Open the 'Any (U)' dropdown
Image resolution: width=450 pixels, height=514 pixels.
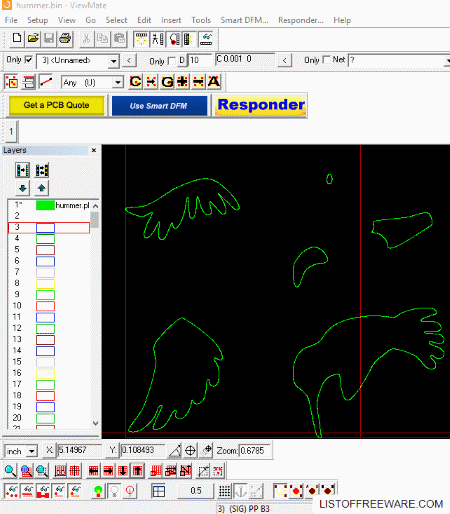(x=118, y=82)
